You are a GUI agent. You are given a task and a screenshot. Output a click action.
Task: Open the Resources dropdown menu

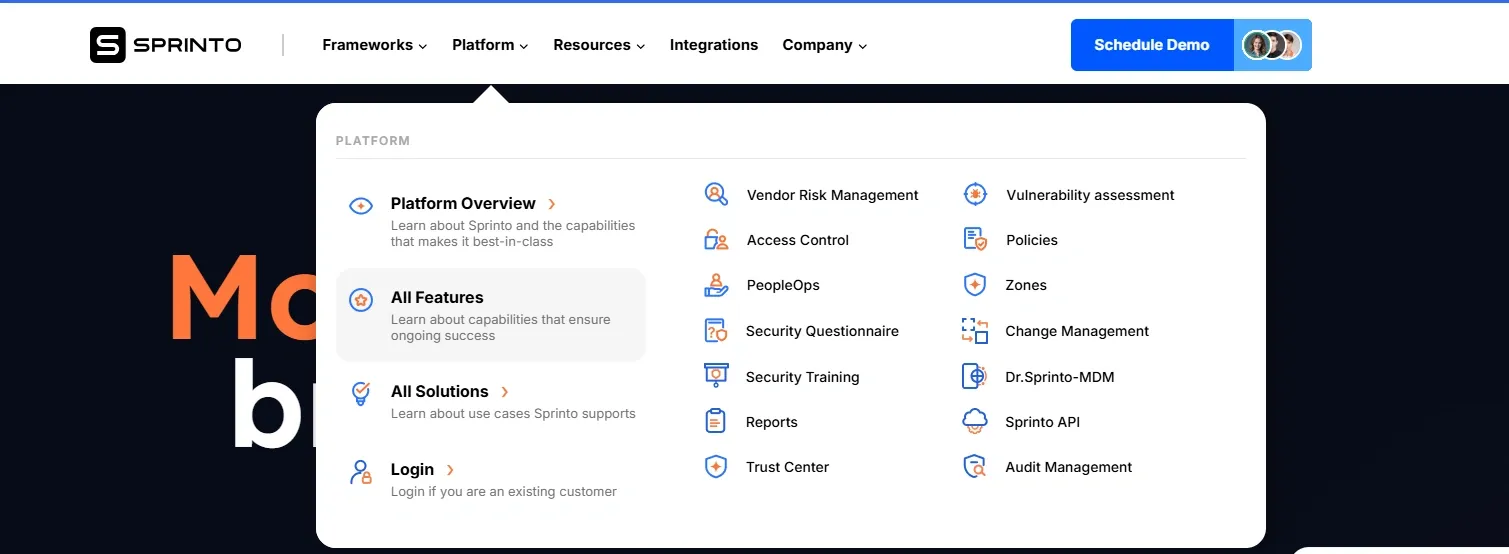pos(598,45)
